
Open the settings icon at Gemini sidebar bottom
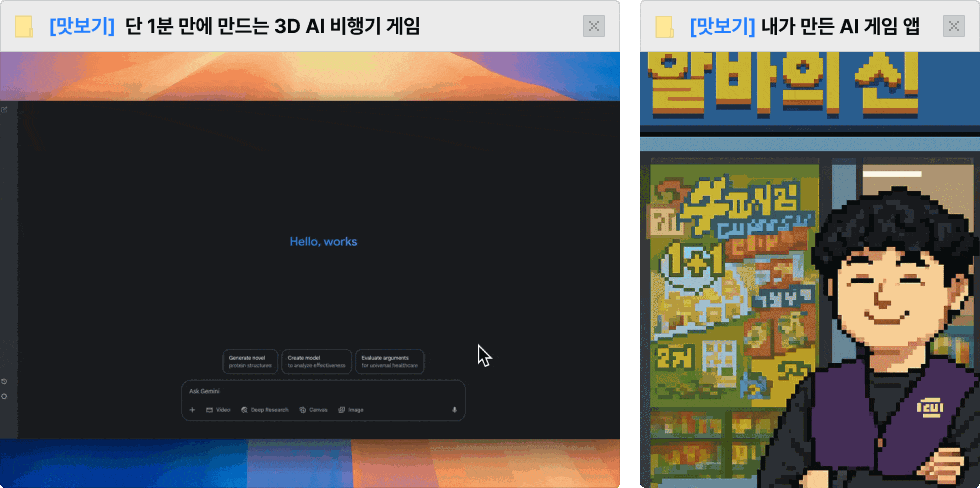pos(4,396)
